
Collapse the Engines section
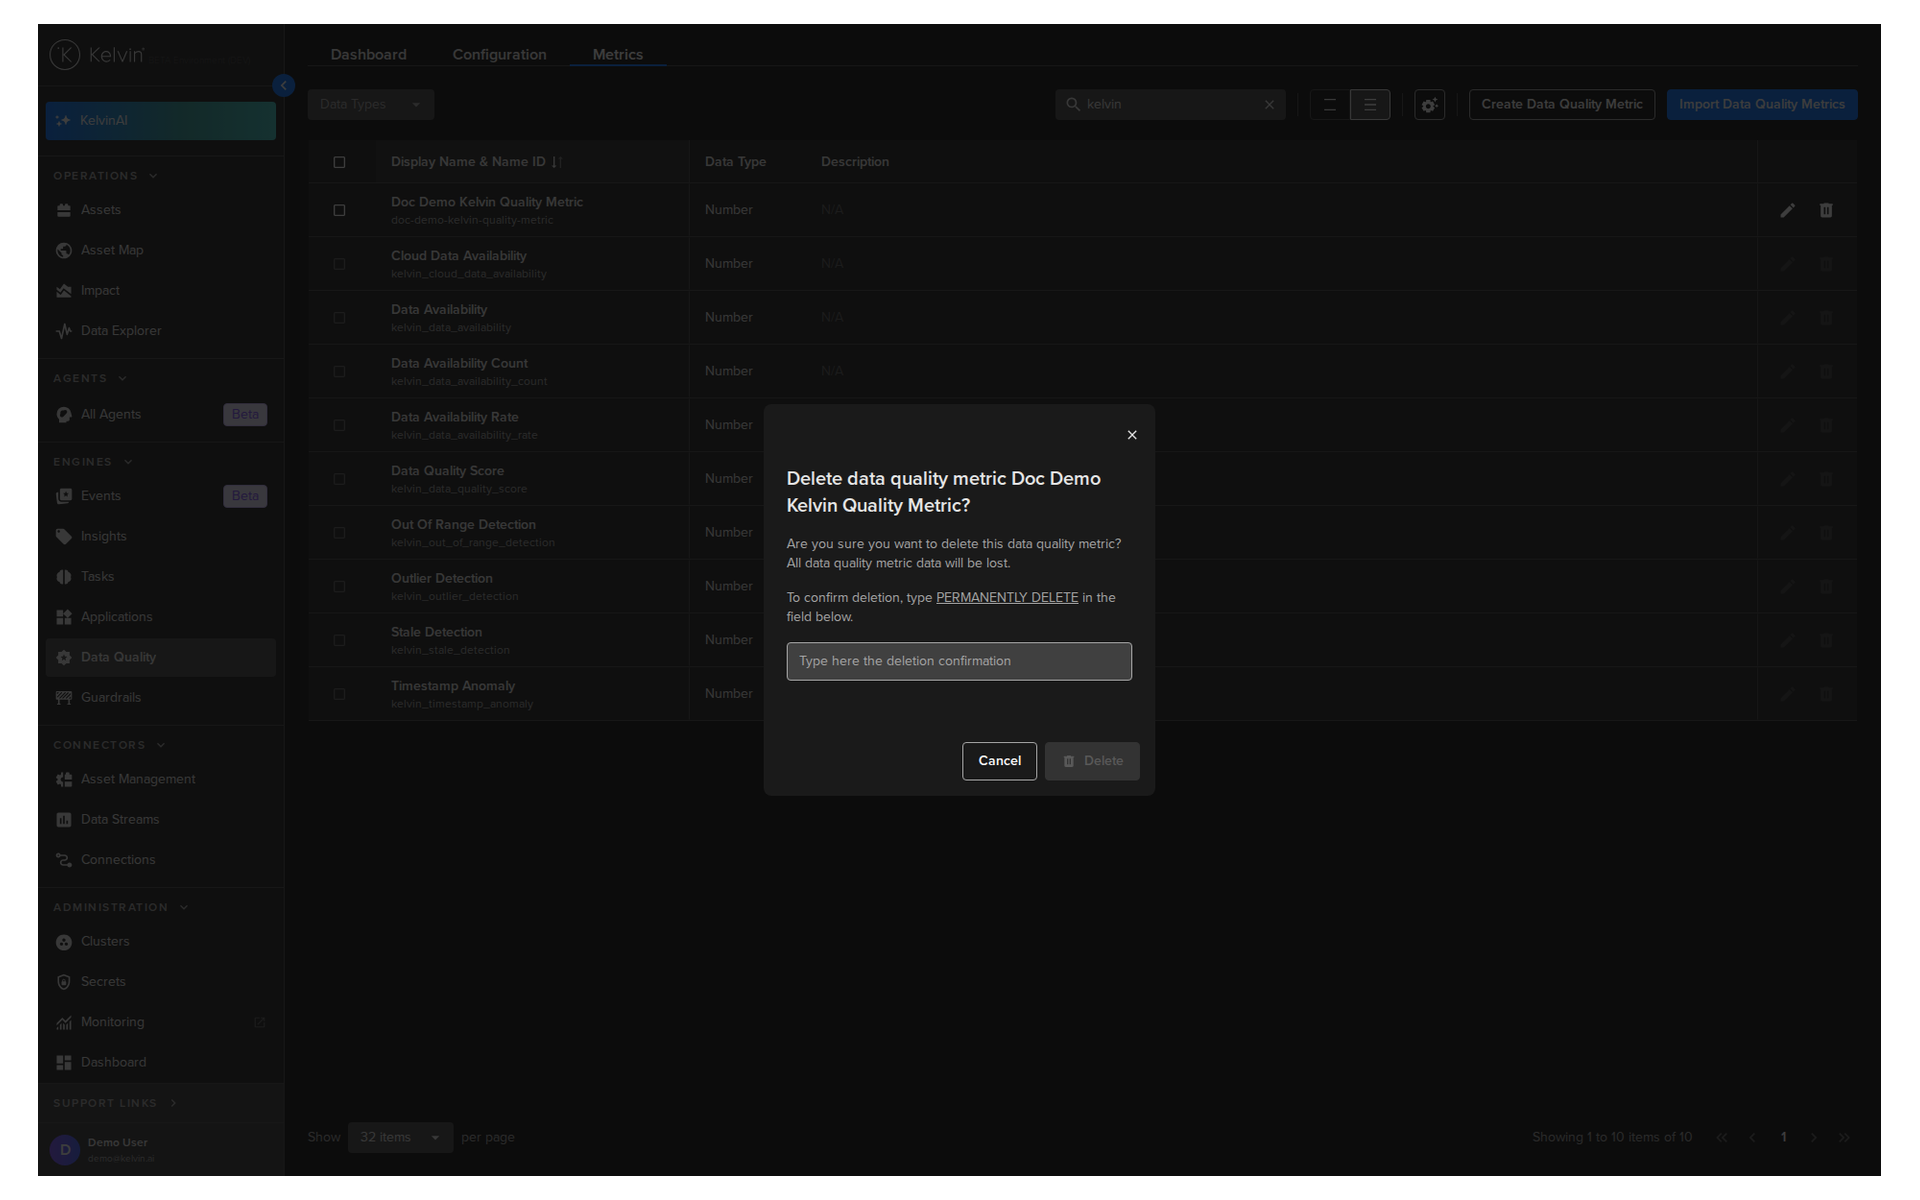93,462
